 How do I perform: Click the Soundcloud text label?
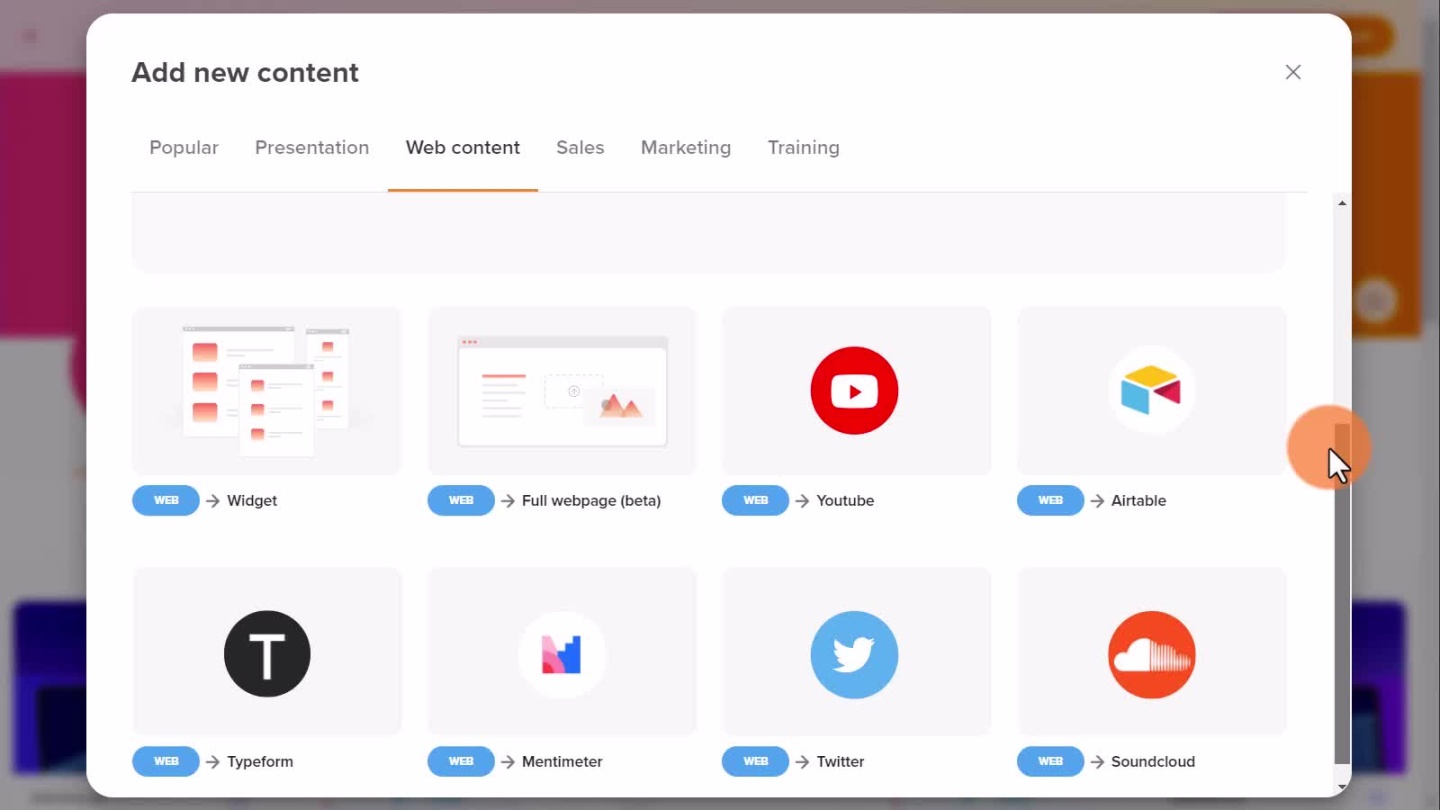tap(1153, 762)
